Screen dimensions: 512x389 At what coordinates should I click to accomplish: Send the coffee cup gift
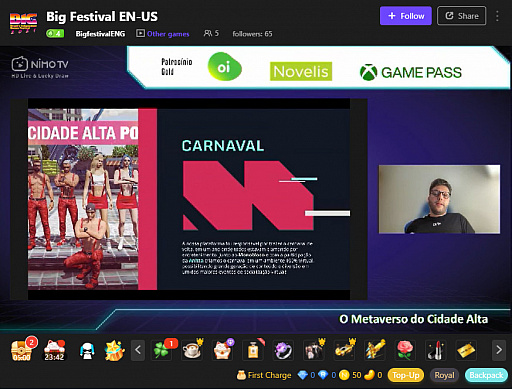point(192,350)
